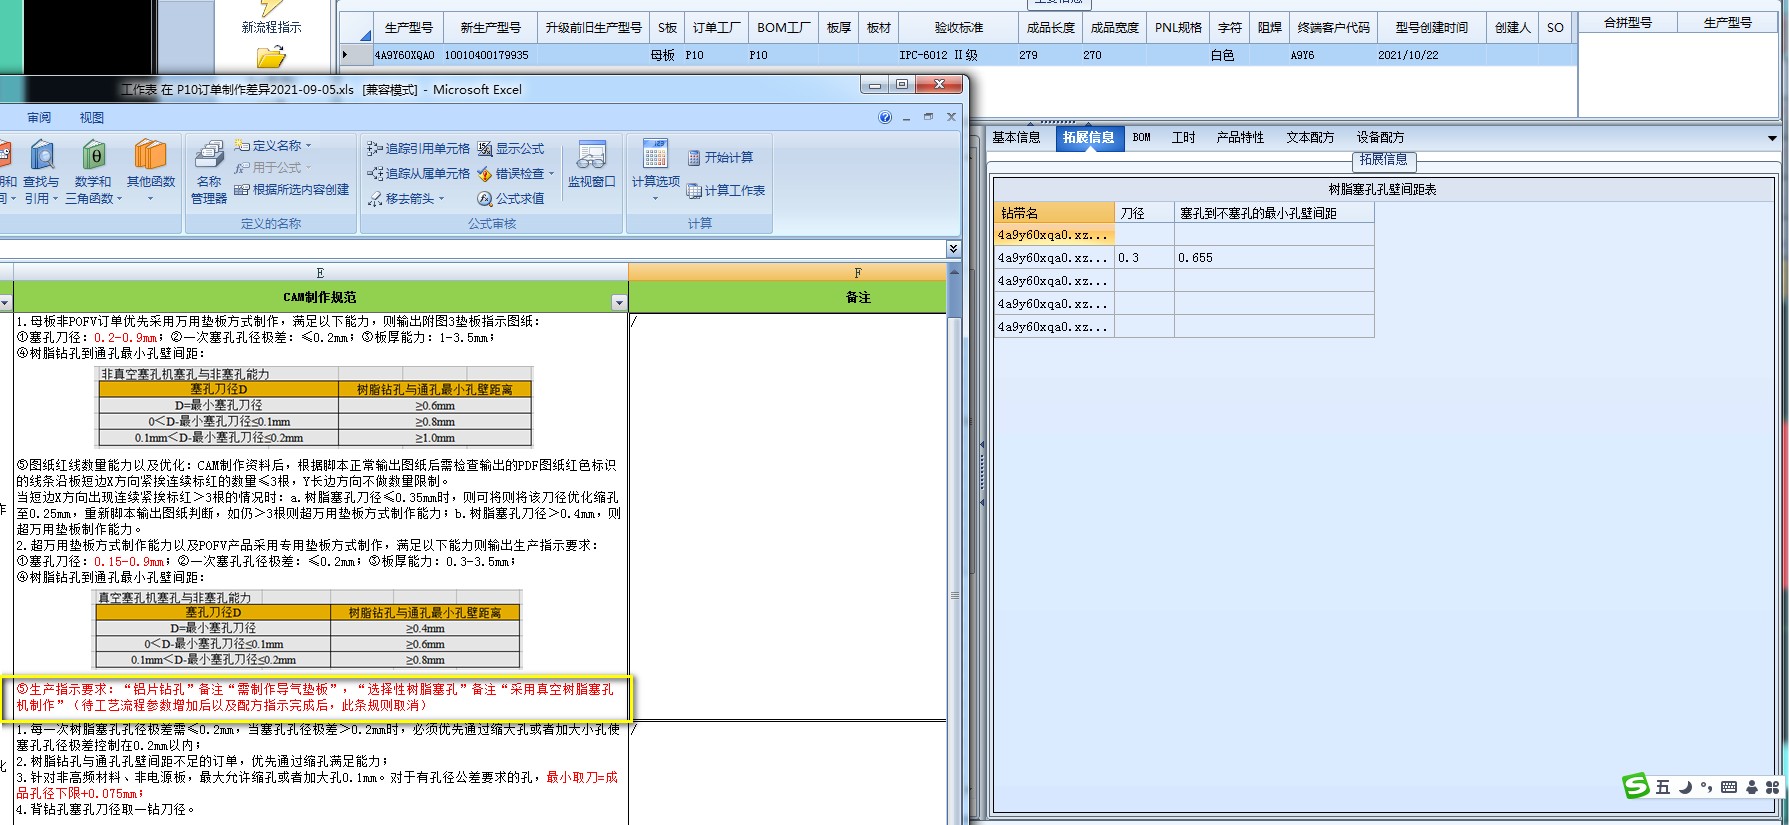Click the soft keyboard icon in IME bar
The width and height of the screenshot is (1789, 825).
[1729, 787]
